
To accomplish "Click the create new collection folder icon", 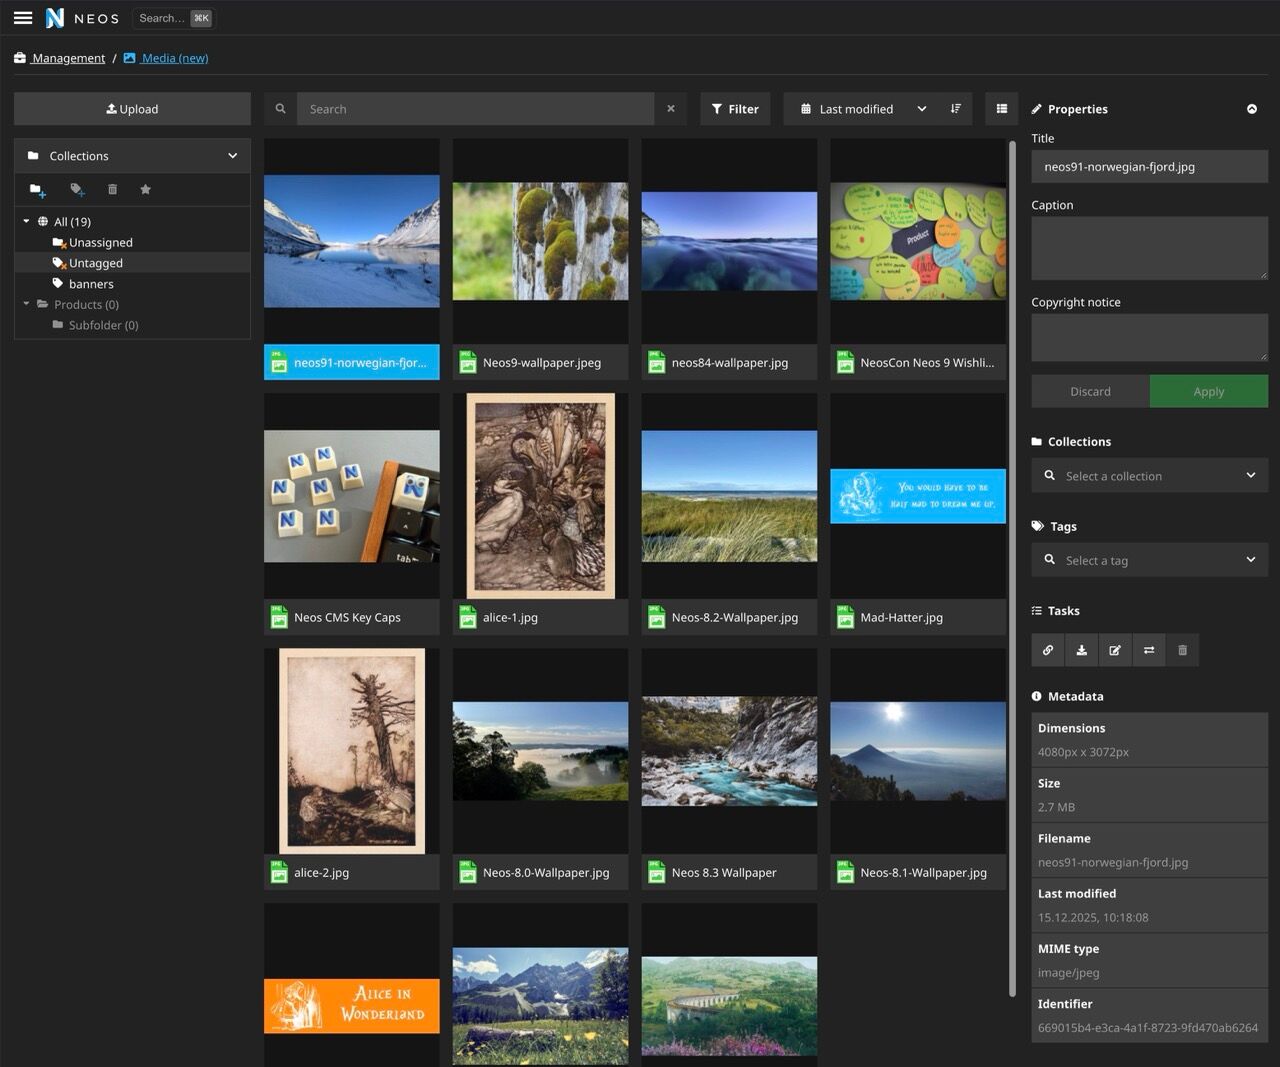I will point(38,190).
